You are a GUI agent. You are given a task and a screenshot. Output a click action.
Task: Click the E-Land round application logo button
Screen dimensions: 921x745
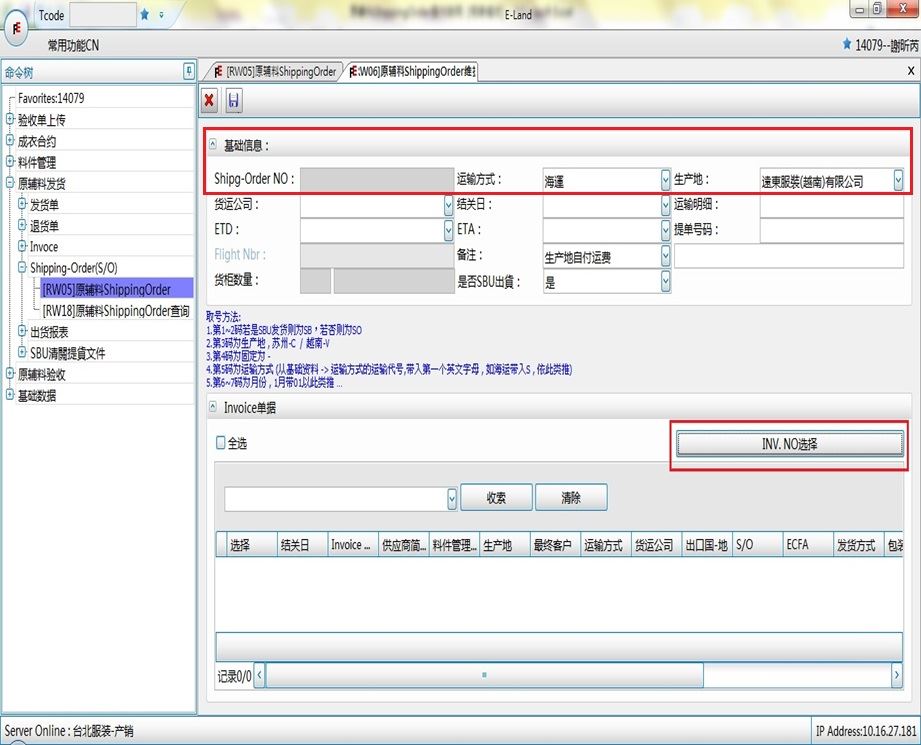pyautogui.click(x=17, y=27)
